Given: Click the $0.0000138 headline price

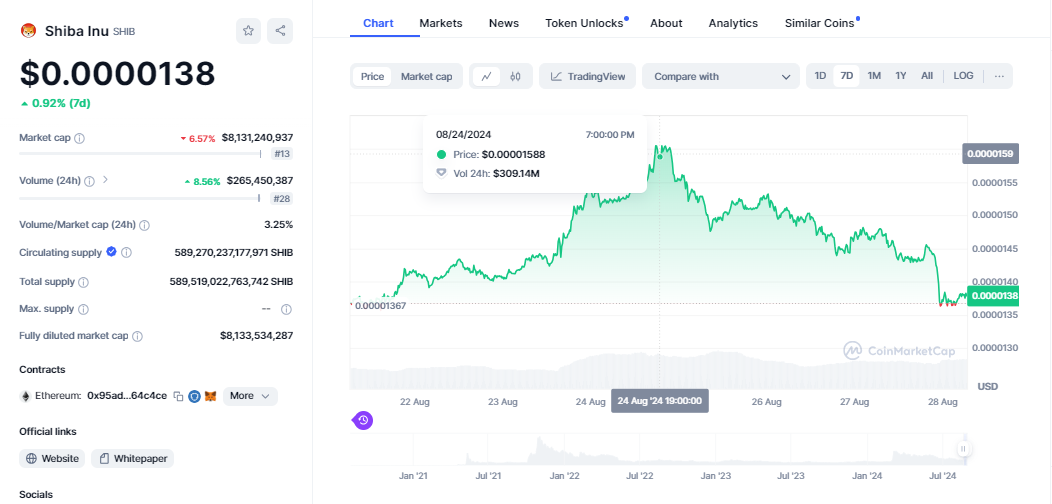Looking at the screenshot, I should point(117,74).
